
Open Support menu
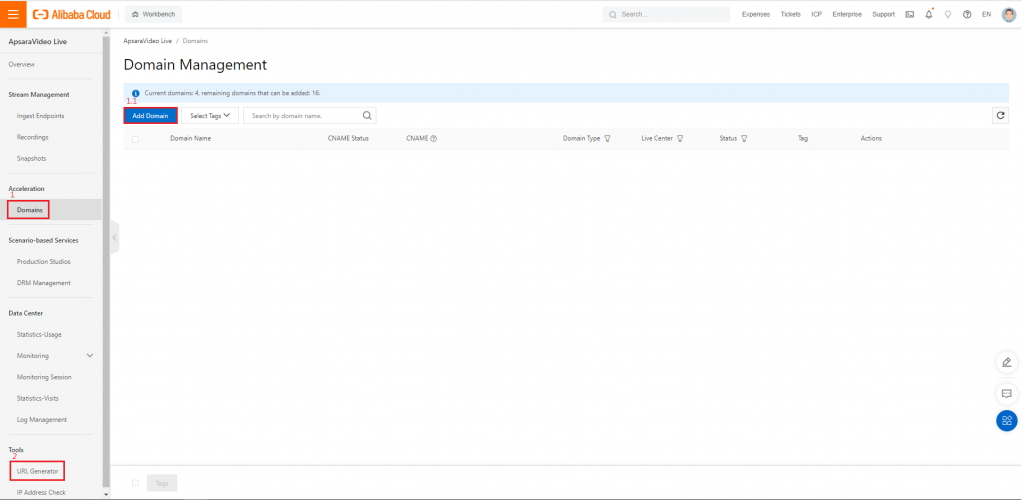pos(884,14)
